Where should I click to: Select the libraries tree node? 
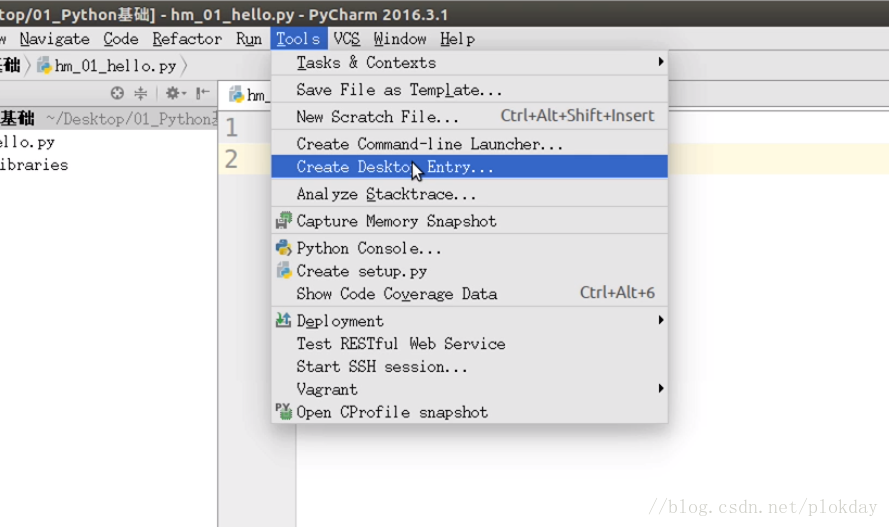tap(34, 165)
